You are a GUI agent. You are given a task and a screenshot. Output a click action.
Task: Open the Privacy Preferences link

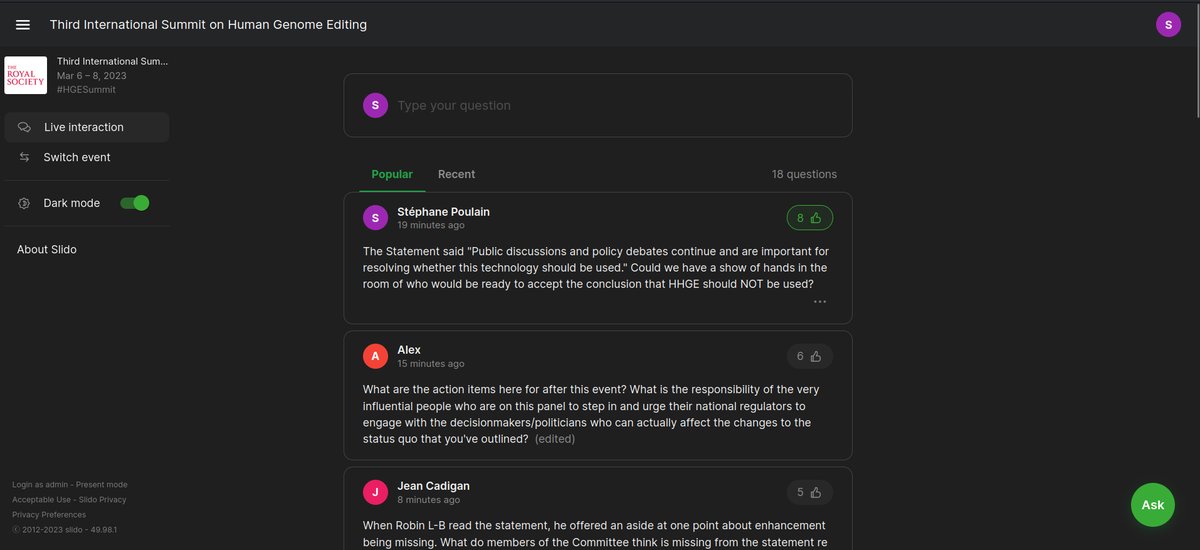coord(49,514)
